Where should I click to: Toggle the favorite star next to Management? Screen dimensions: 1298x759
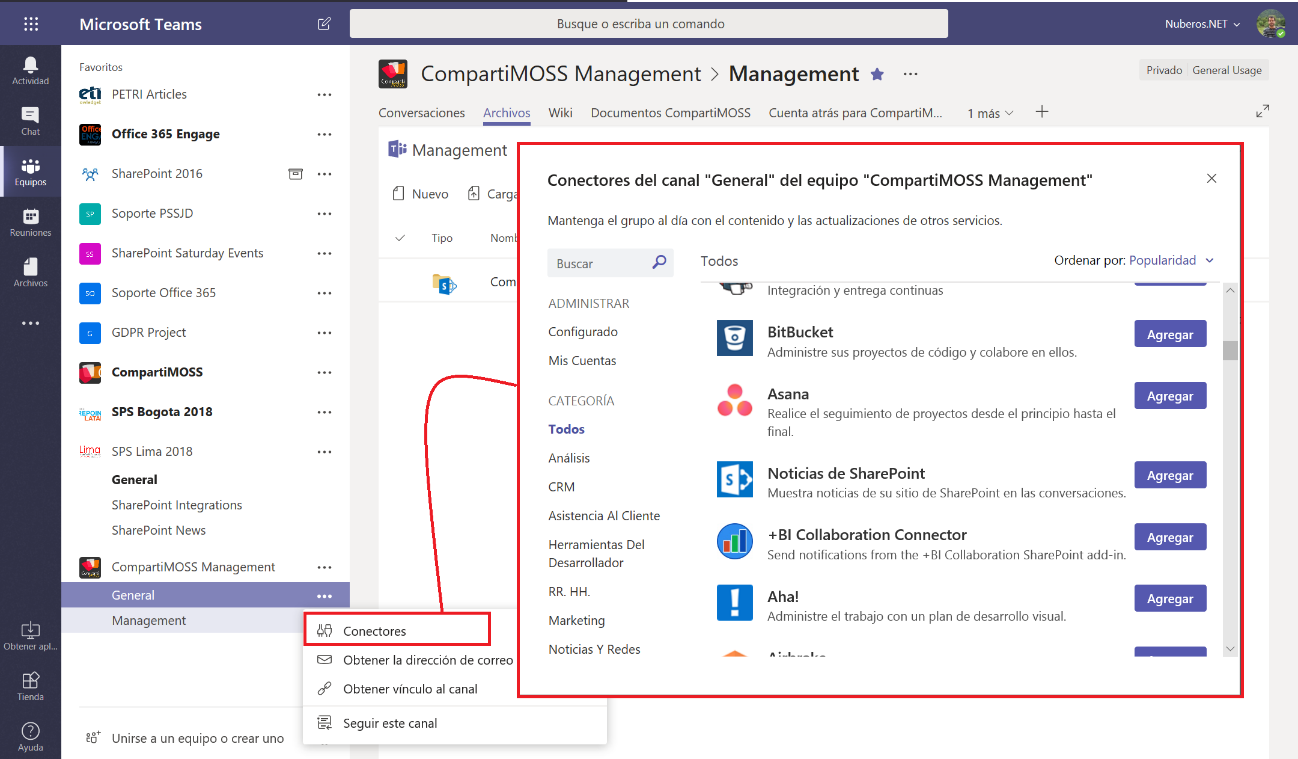click(x=877, y=73)
